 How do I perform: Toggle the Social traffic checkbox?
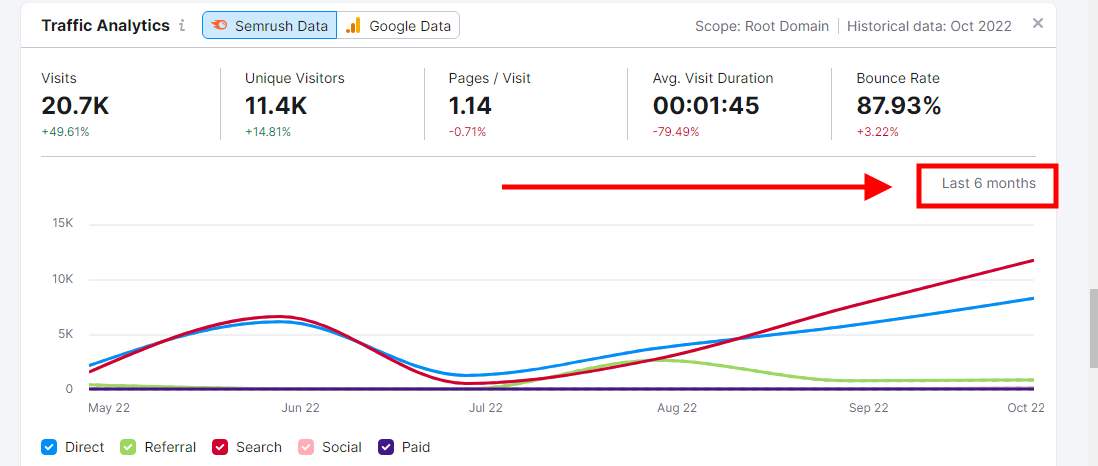(x=306, y=447)
